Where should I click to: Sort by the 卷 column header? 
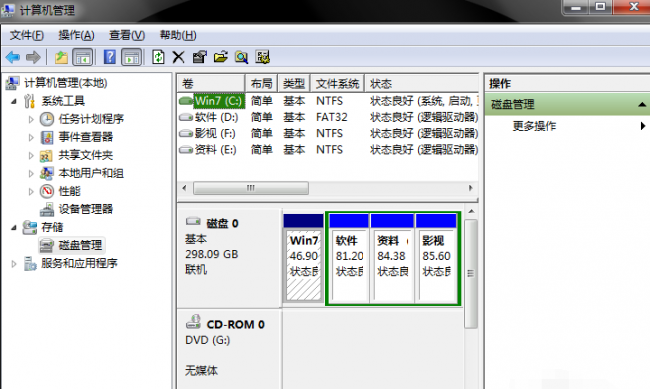(x=211, y=84)
